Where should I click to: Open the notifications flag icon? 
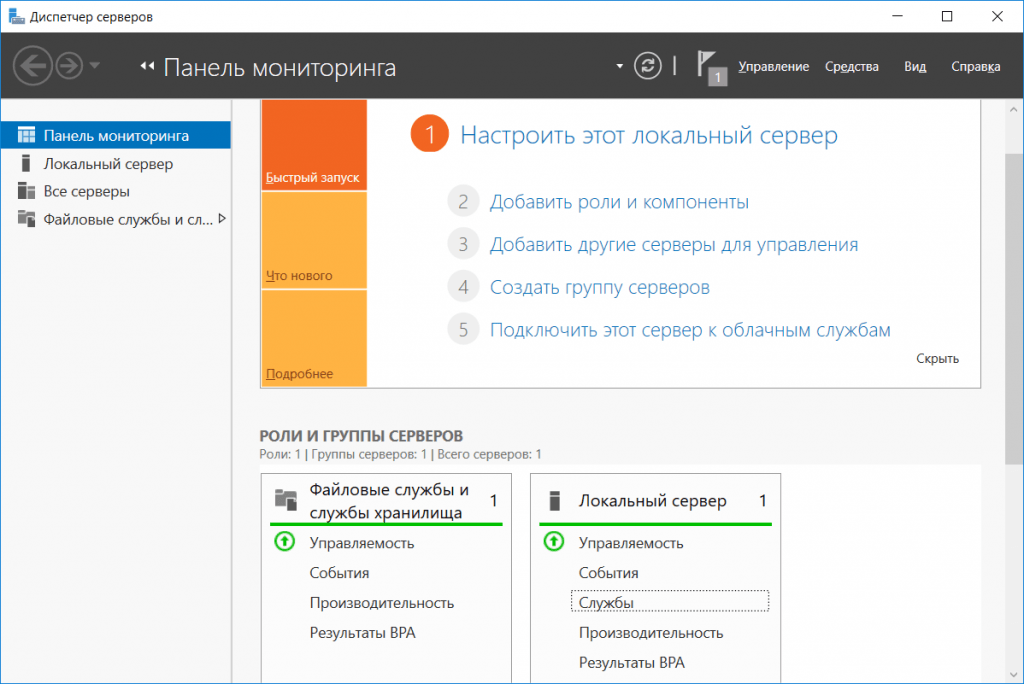(711, 67)
